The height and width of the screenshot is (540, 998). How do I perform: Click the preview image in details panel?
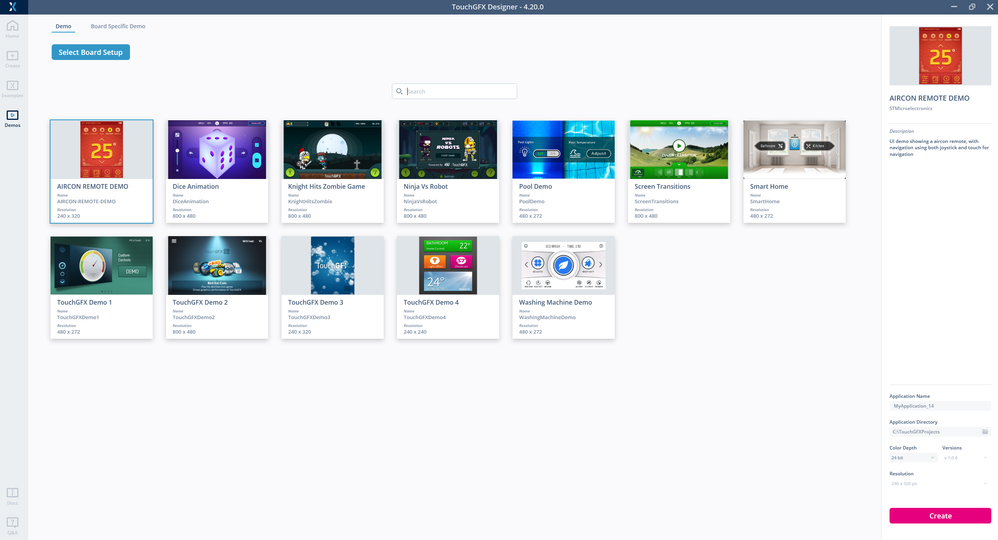(940, 55)
